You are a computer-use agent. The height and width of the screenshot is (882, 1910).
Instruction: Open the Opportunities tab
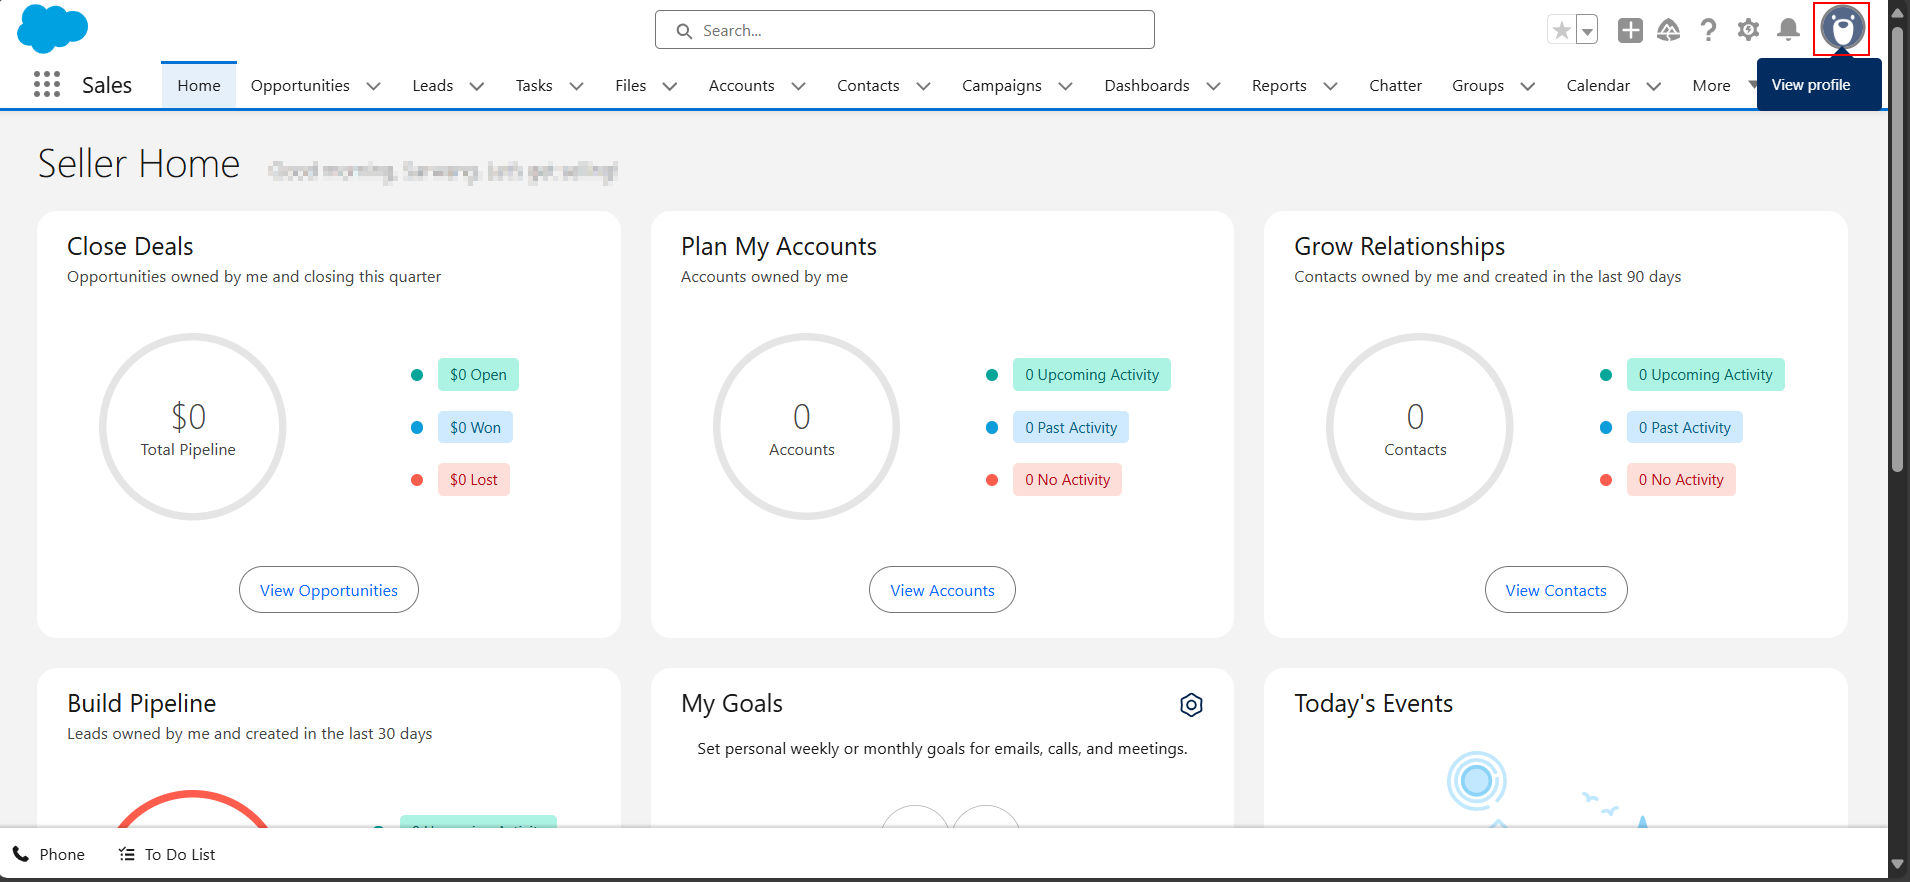click(300, 85)
